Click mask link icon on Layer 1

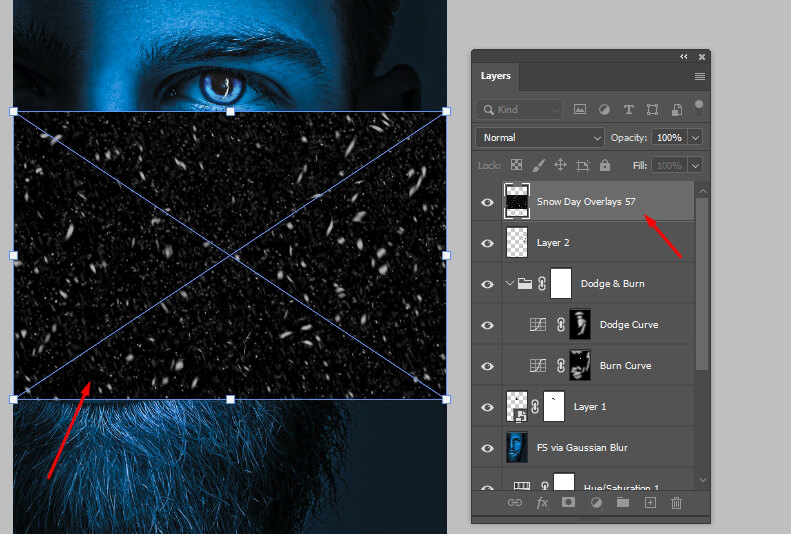pos(535,406)
